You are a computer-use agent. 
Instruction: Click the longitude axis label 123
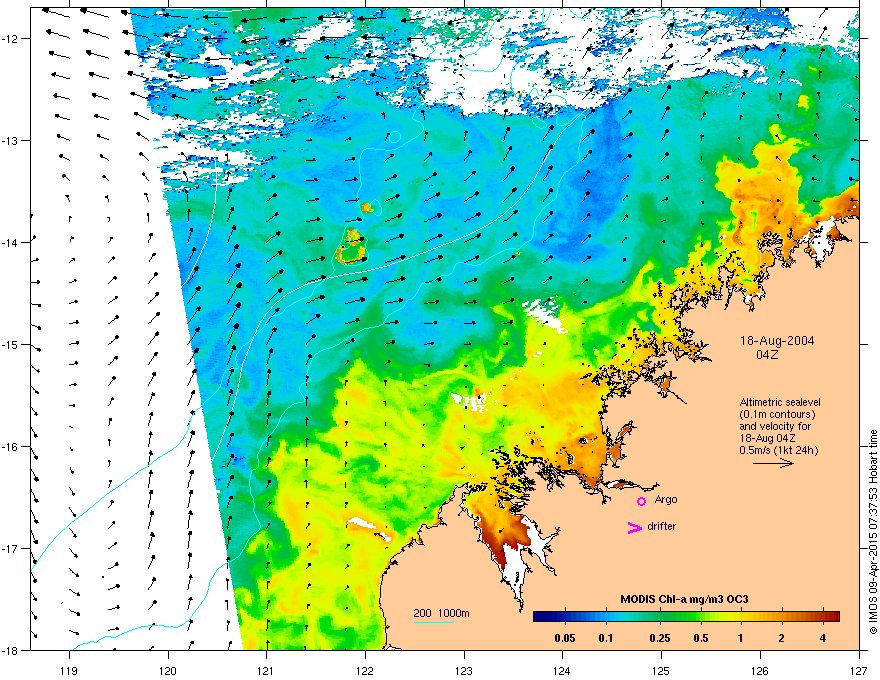pyautogui.click(x=464, y=670)
